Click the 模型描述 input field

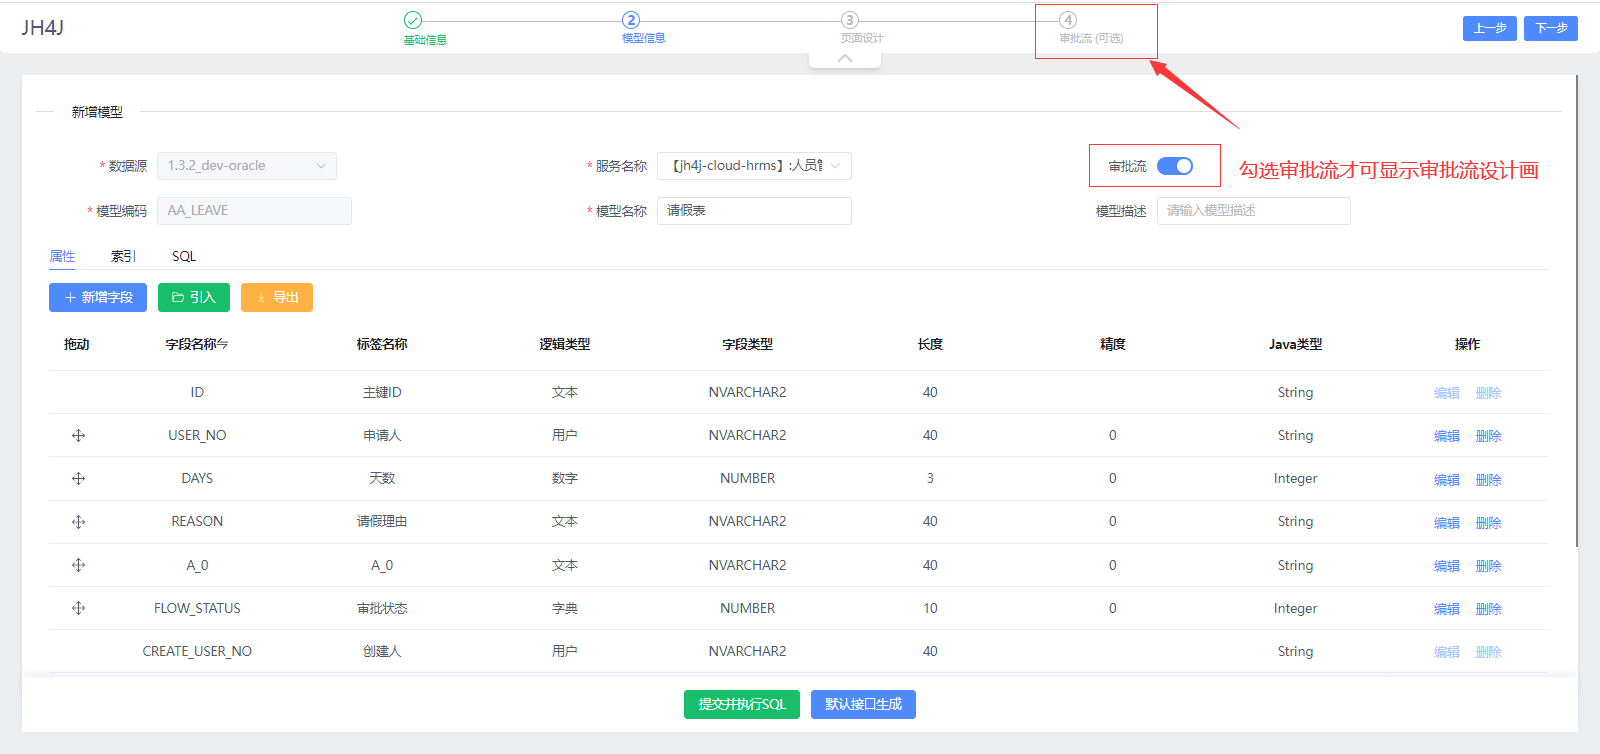(x=1254, y=211)
